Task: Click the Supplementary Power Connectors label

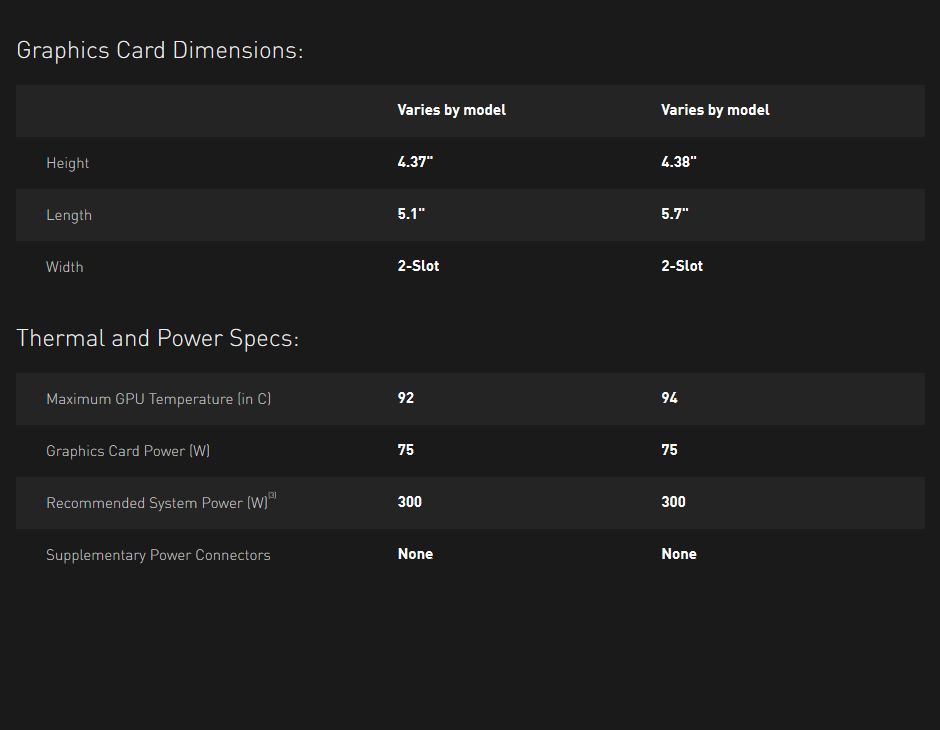Action: click(x=158, y=556)
